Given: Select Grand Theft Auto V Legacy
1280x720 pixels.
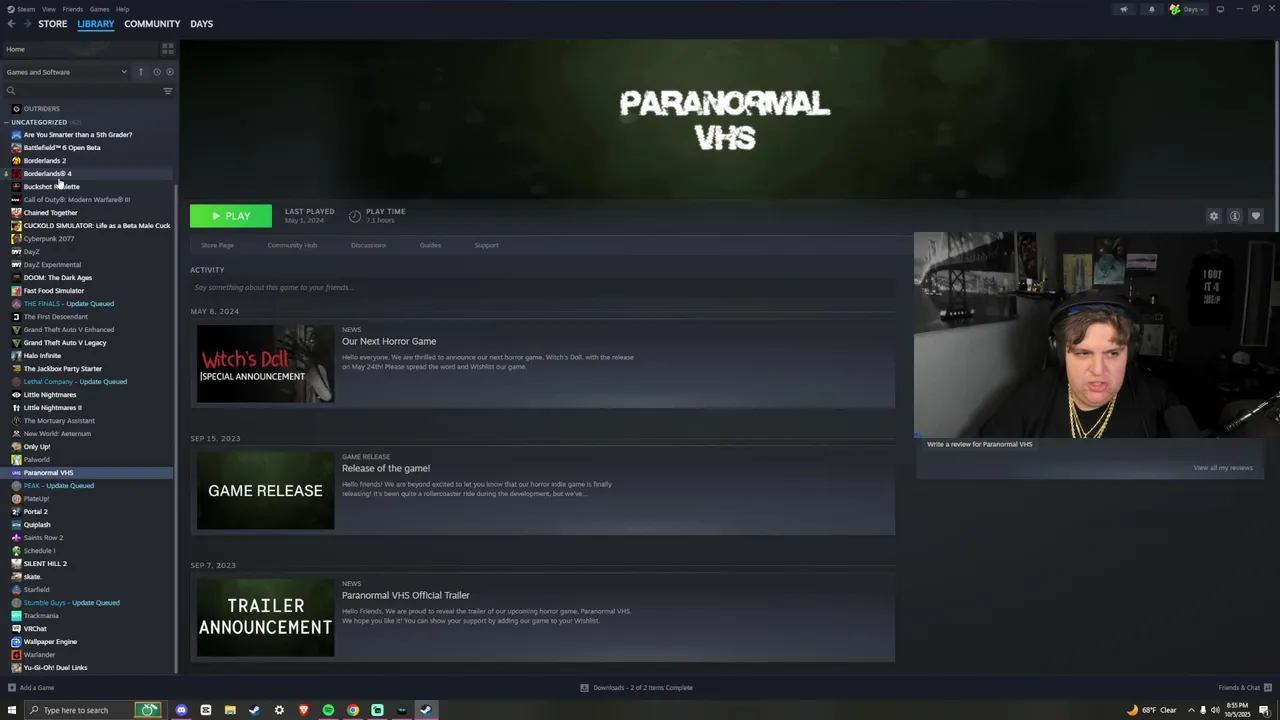Looking at the screenshot, I should click(65, 343).
